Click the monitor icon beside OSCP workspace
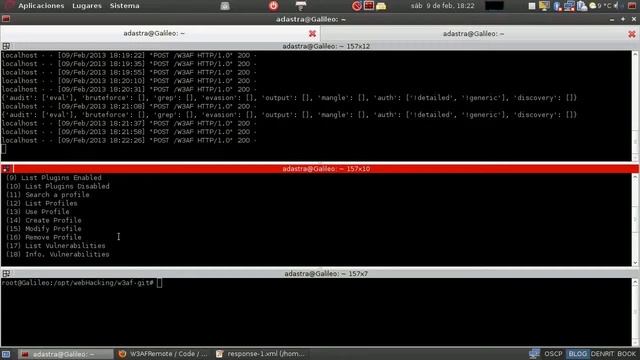The width and height of the screenshot is (640, 360). tap(534, 353)
